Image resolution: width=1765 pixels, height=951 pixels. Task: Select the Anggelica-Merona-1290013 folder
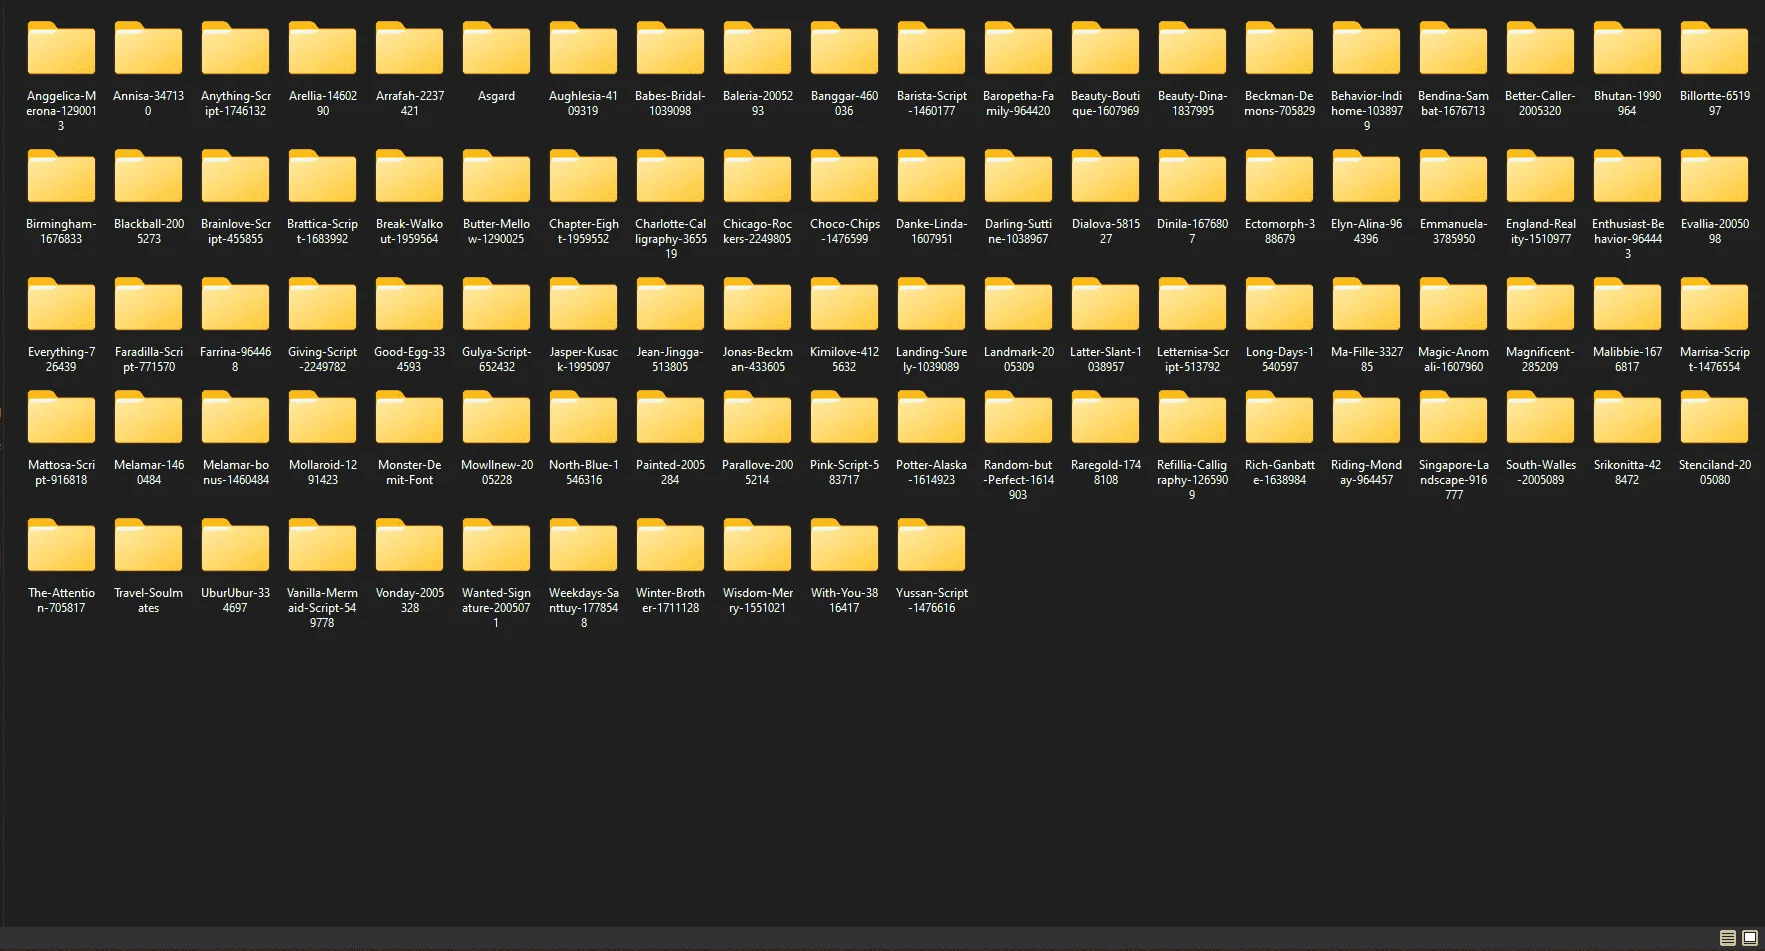61,77
